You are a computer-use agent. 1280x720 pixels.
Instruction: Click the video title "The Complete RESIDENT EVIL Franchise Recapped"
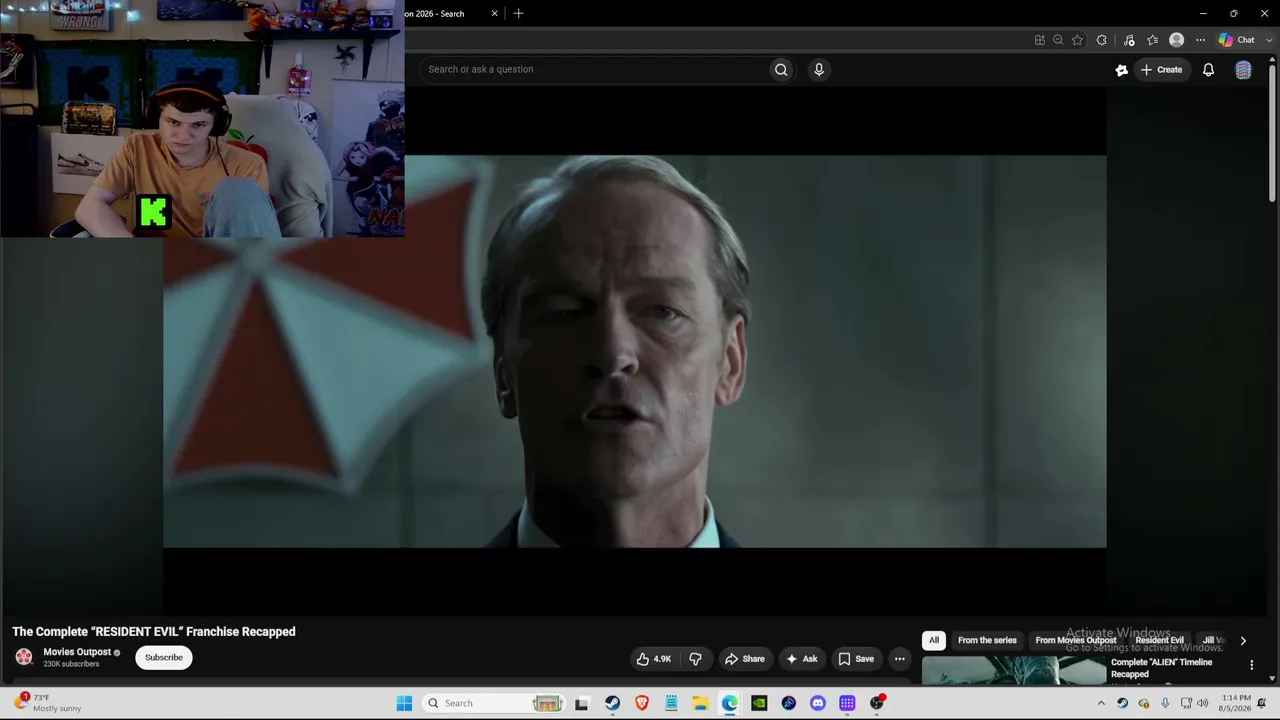[154, 632]
